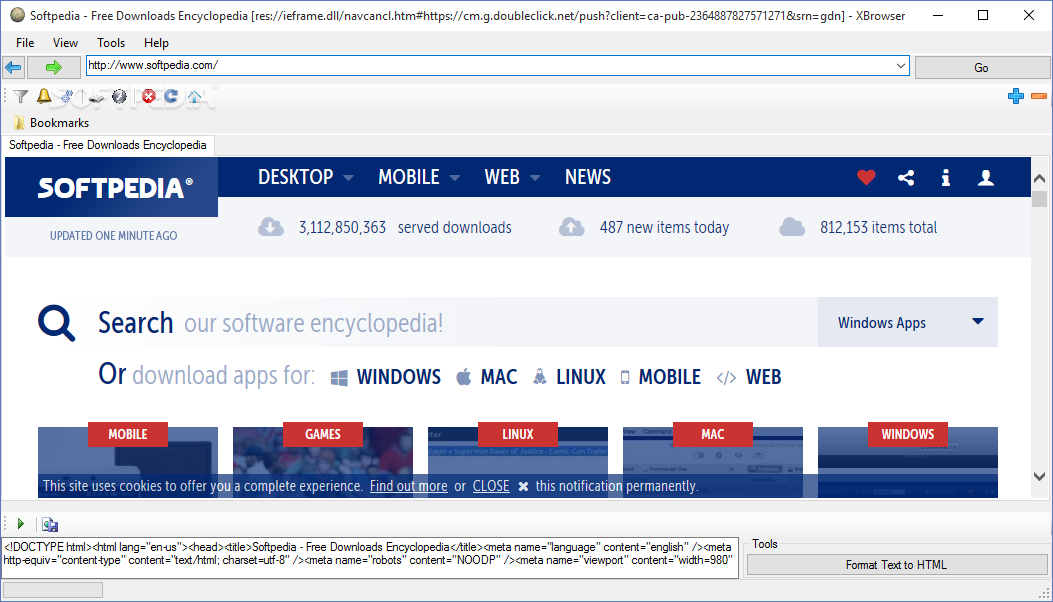Click the X icon in cookie notification
This screenshot has width=1053, height=602.
tap(523, 486)
